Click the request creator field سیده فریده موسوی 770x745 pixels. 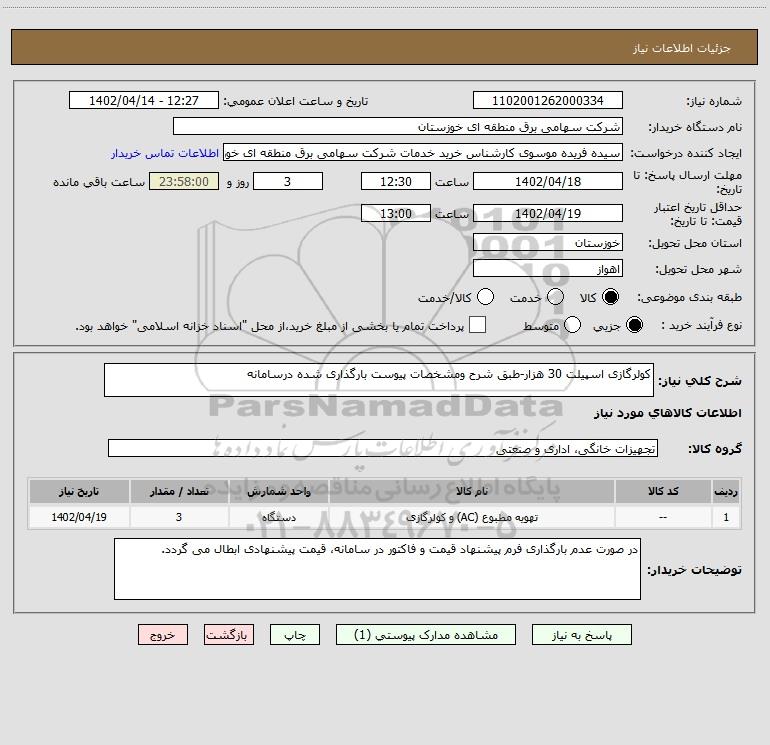point(423,153)
